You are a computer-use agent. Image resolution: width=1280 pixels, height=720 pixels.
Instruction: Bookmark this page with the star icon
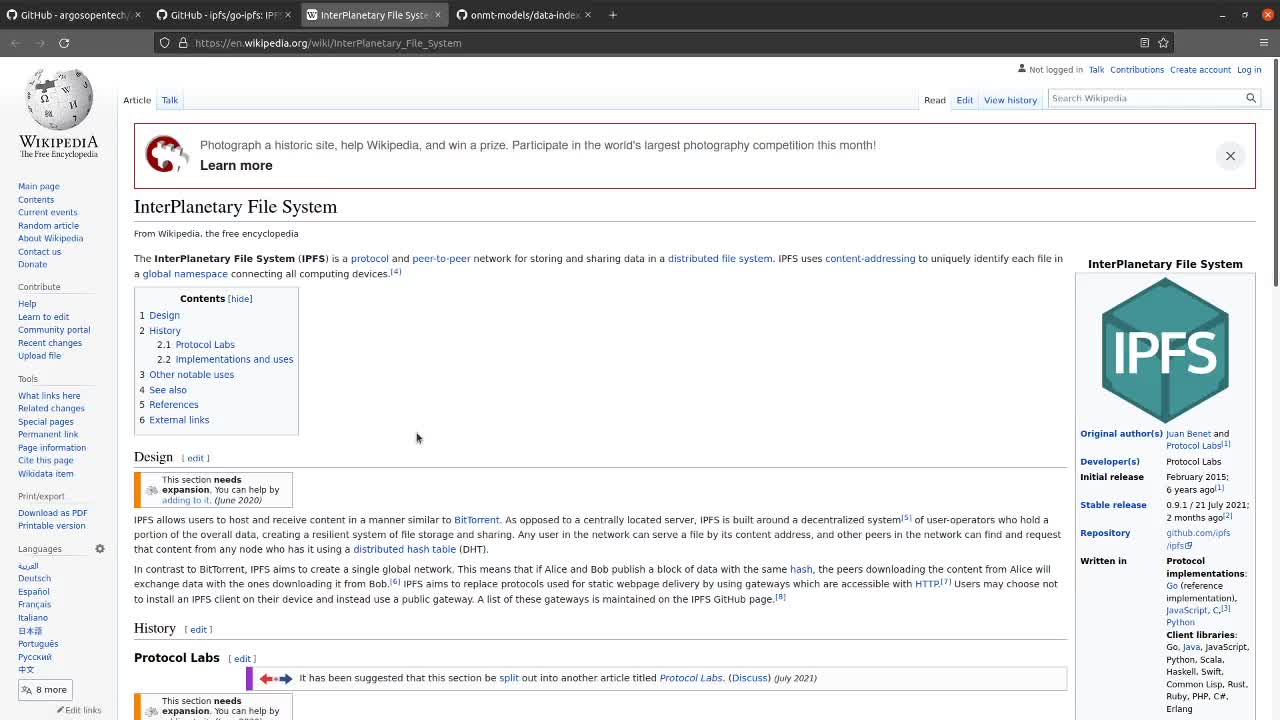coord(1163,43)
